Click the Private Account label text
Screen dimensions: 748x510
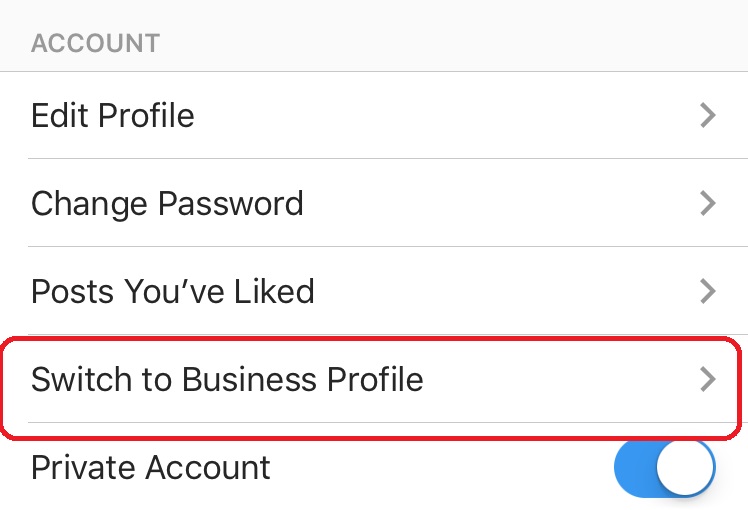[151, 468]
